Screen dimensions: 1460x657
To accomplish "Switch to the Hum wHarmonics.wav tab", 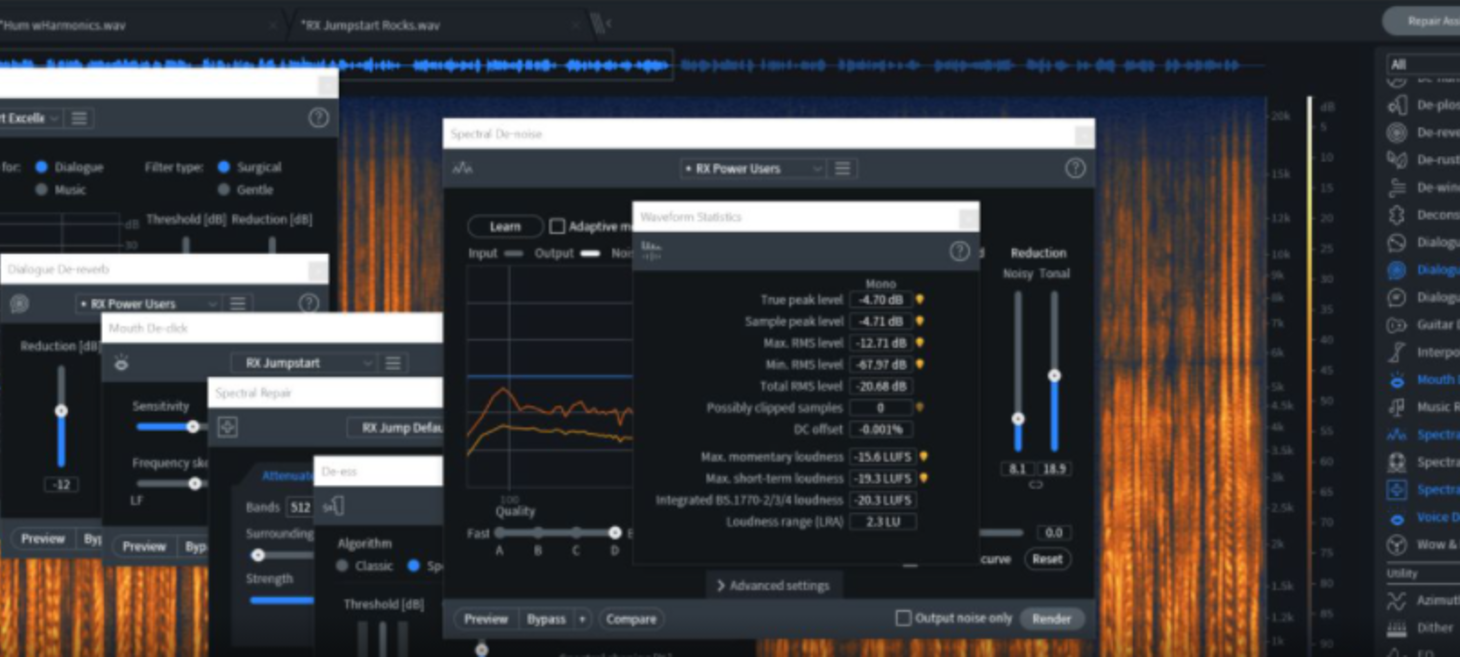I will [65, 25].
